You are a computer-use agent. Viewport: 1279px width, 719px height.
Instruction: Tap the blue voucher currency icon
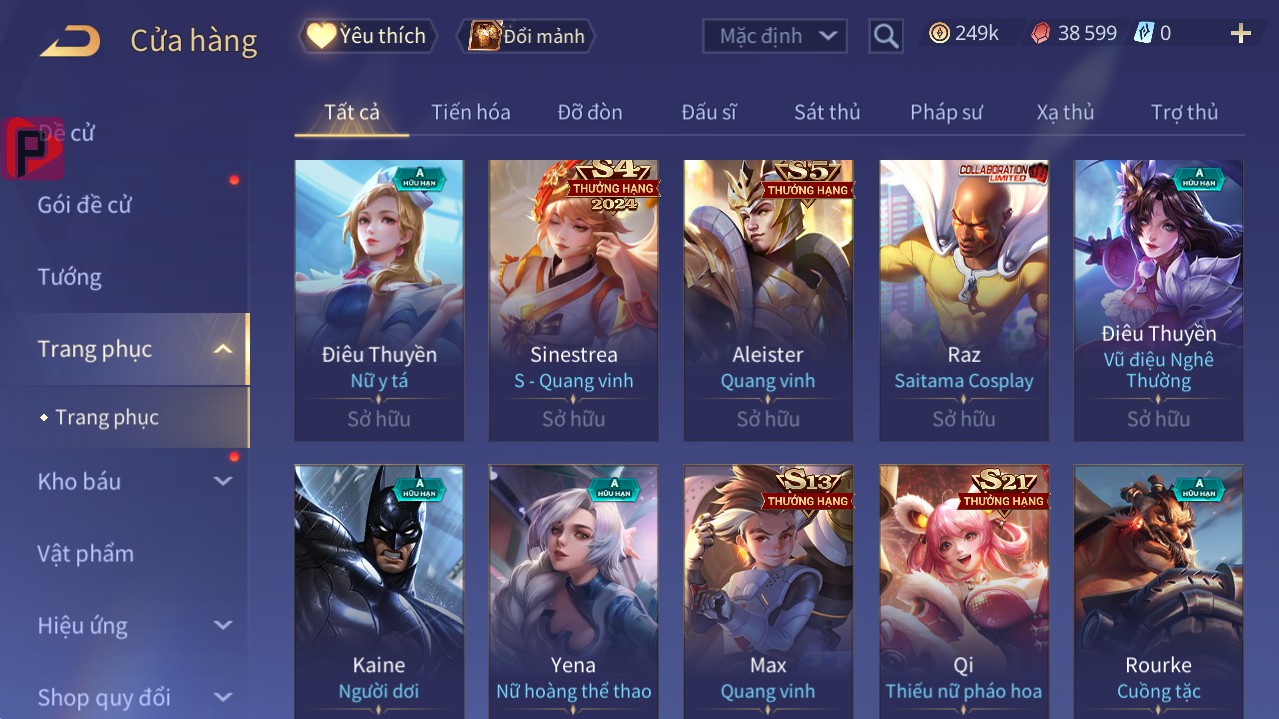pyautogui.click(x=1143, y=33)
